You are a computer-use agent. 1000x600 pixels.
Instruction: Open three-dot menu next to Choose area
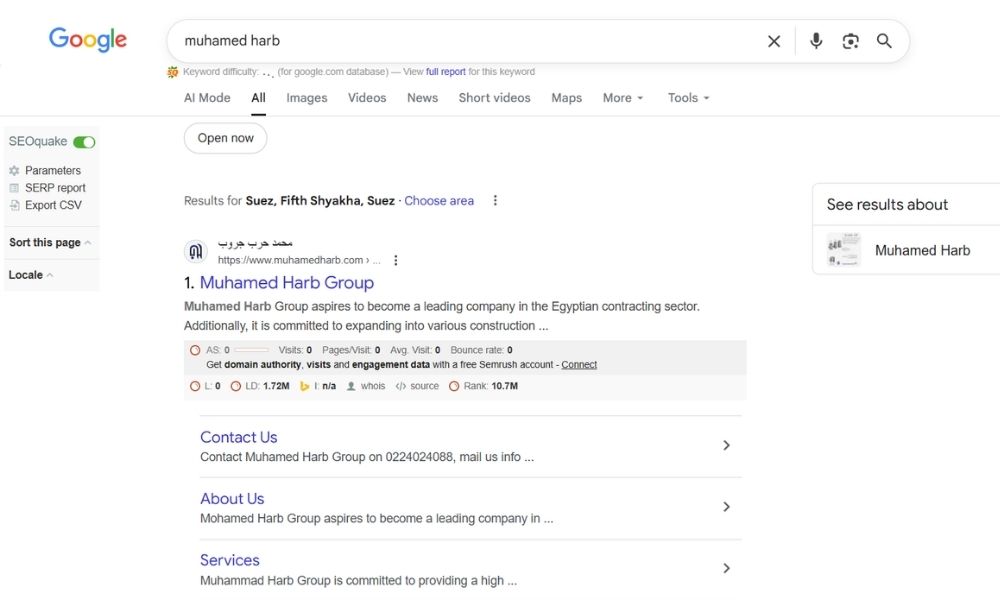[494, 201]
